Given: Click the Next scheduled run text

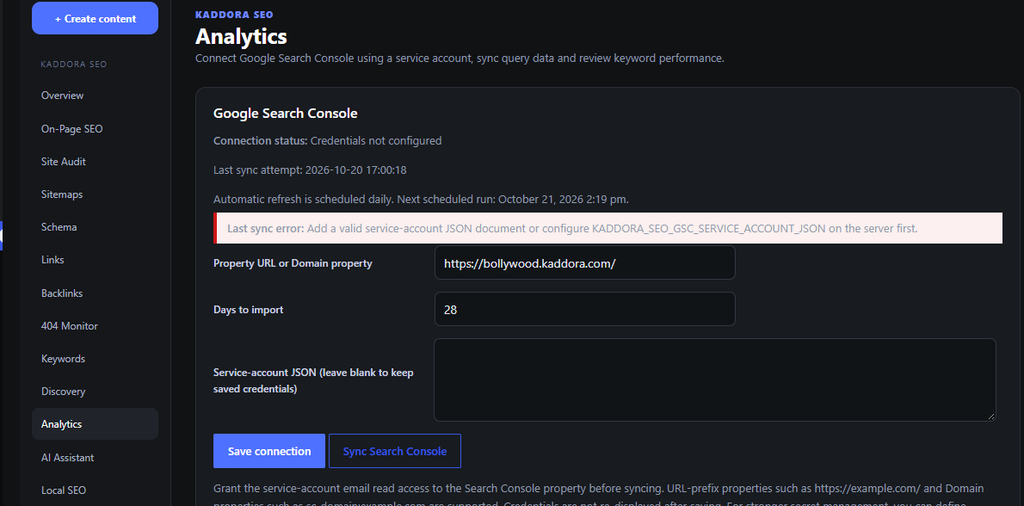Looking at the screenshot, I should [513, 199].
